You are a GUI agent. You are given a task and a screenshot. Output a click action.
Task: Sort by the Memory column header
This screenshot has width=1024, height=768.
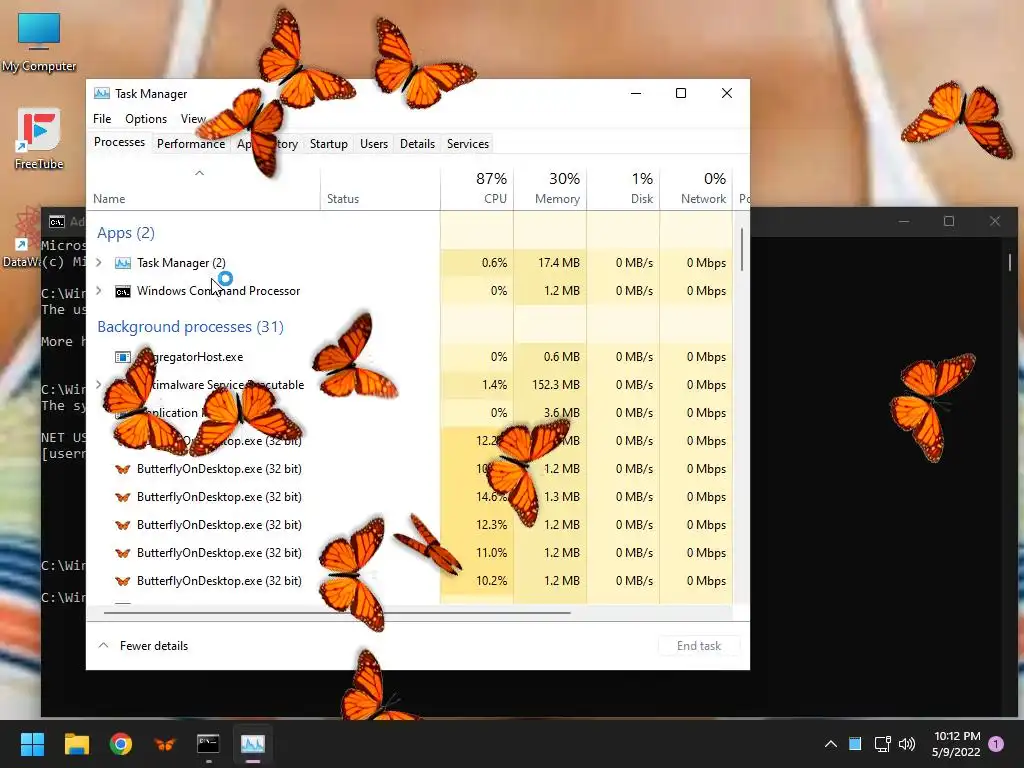coord(550,189)
